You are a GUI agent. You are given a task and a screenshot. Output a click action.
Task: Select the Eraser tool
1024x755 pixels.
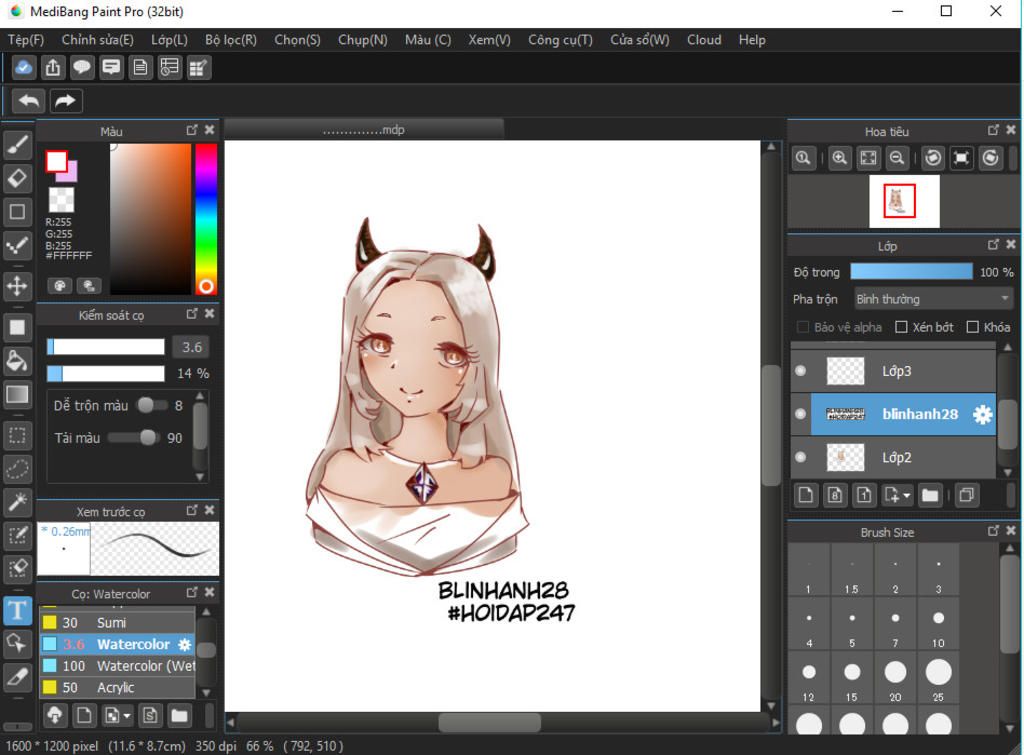coord(18,178)
